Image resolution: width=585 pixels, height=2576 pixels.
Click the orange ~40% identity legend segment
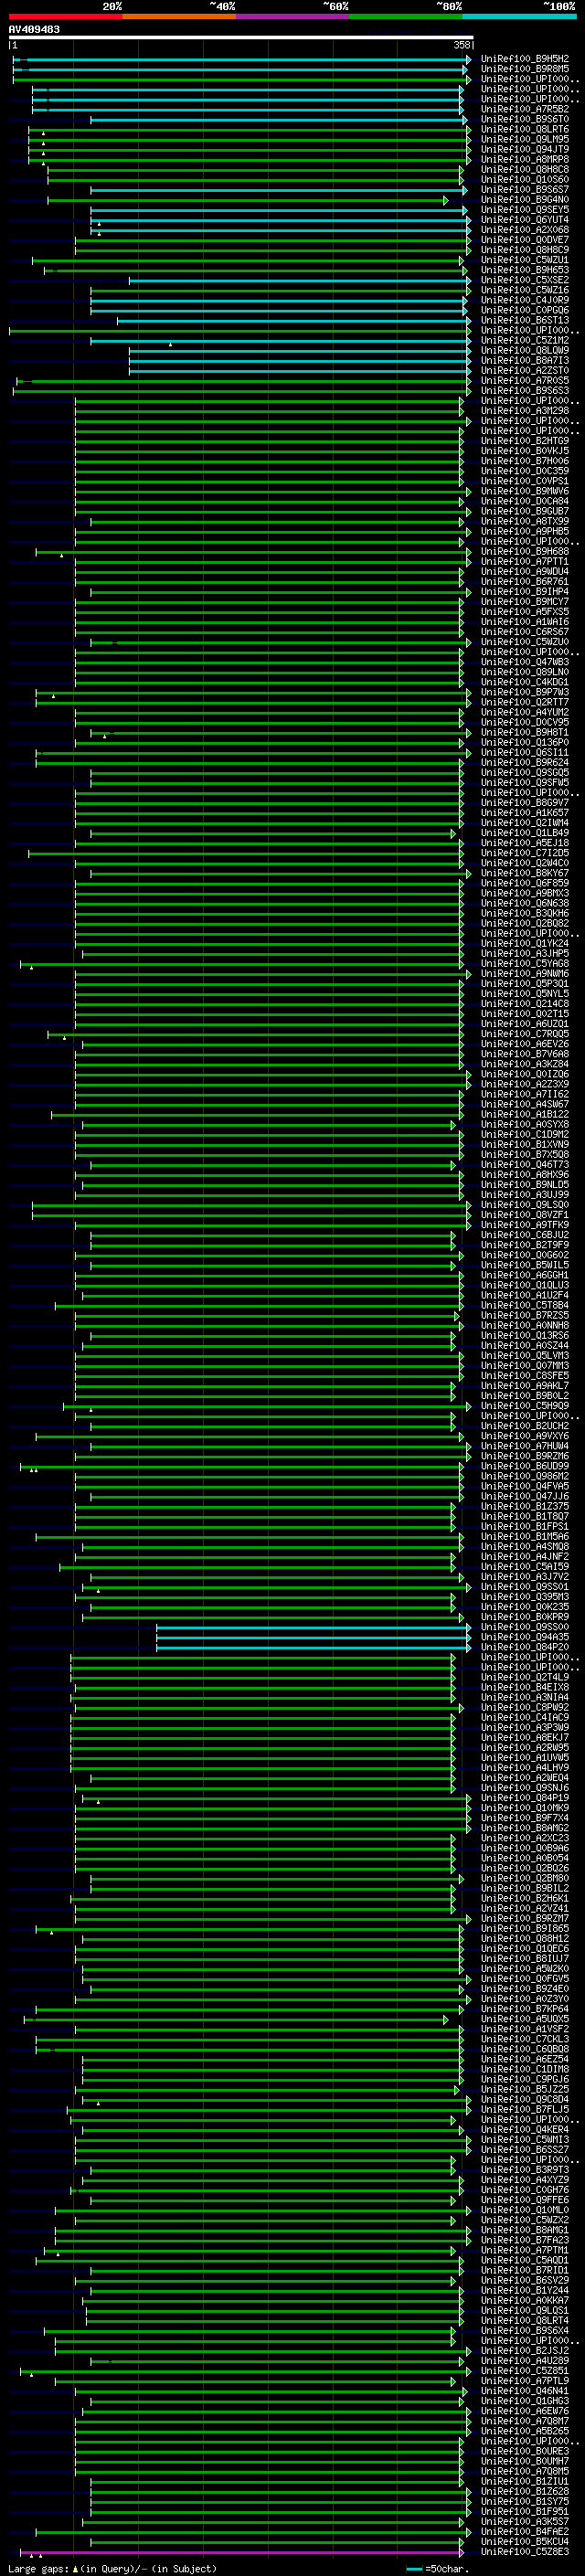[179, 16]
